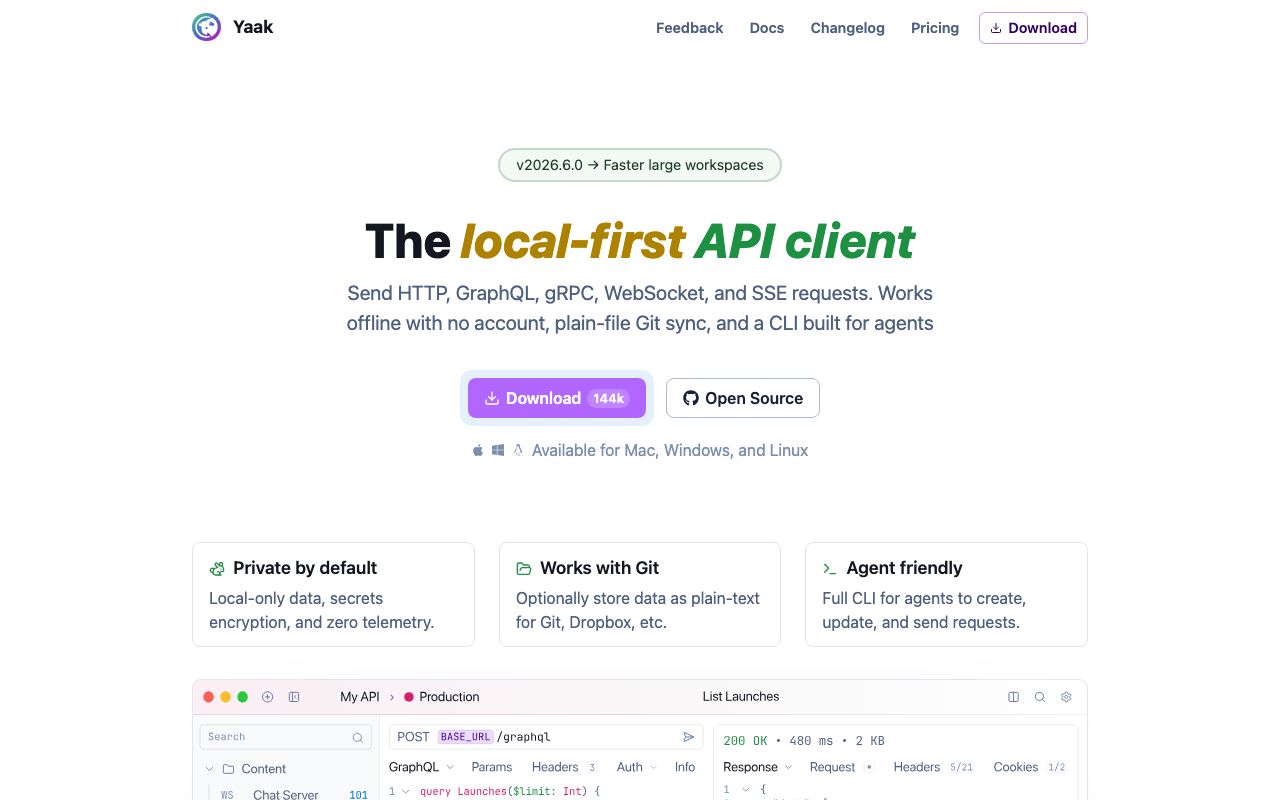Open the v2026.6.0 Faster large workspaces banner
The height and width of the screenshot is (800, 1280).
pos(640,165)
